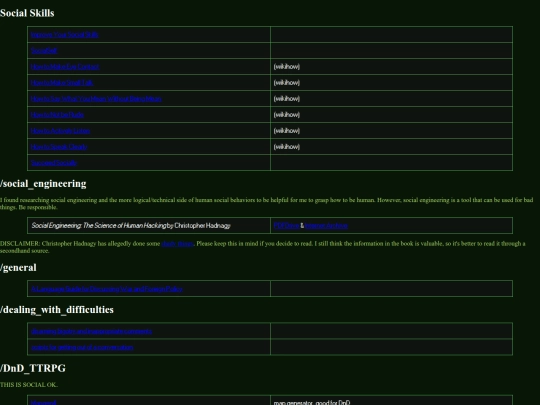Click (wikihow) in the Say What You Mean row
The image size is (540, 405).
(287, 99)
